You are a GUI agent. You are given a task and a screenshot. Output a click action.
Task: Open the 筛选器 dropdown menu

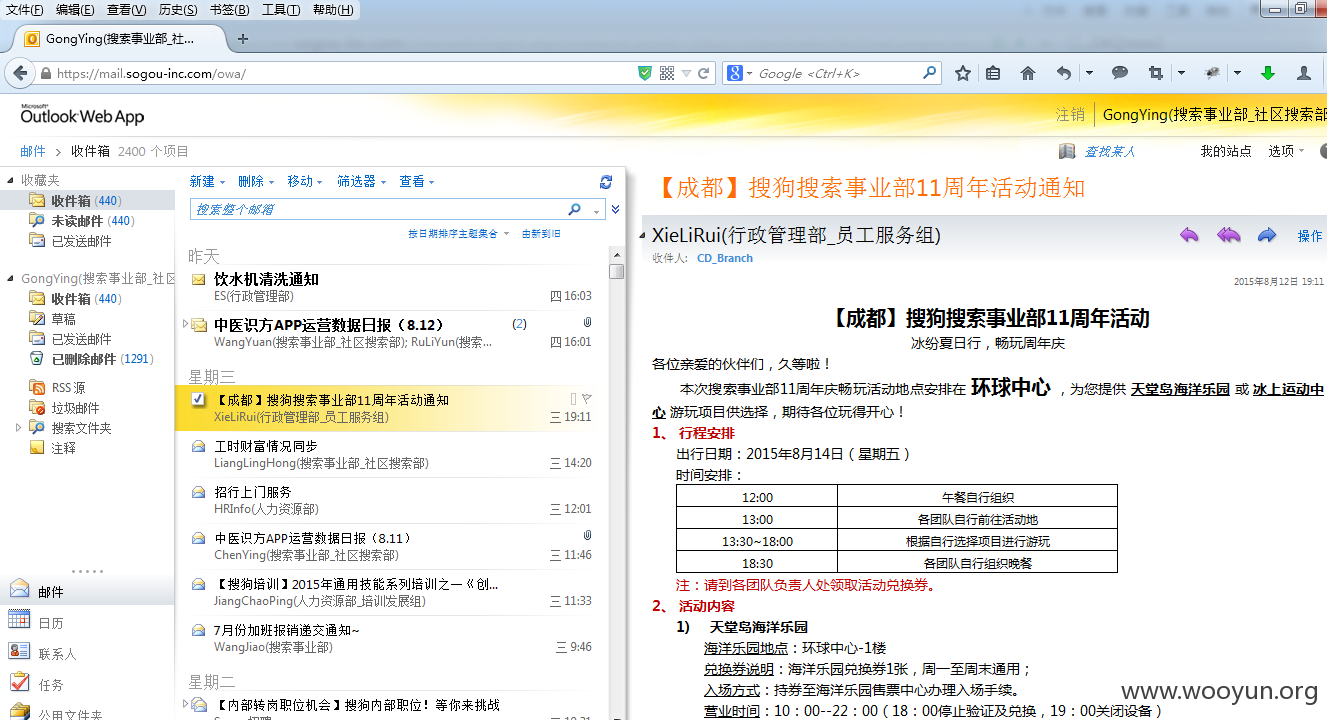click(362, 181)
